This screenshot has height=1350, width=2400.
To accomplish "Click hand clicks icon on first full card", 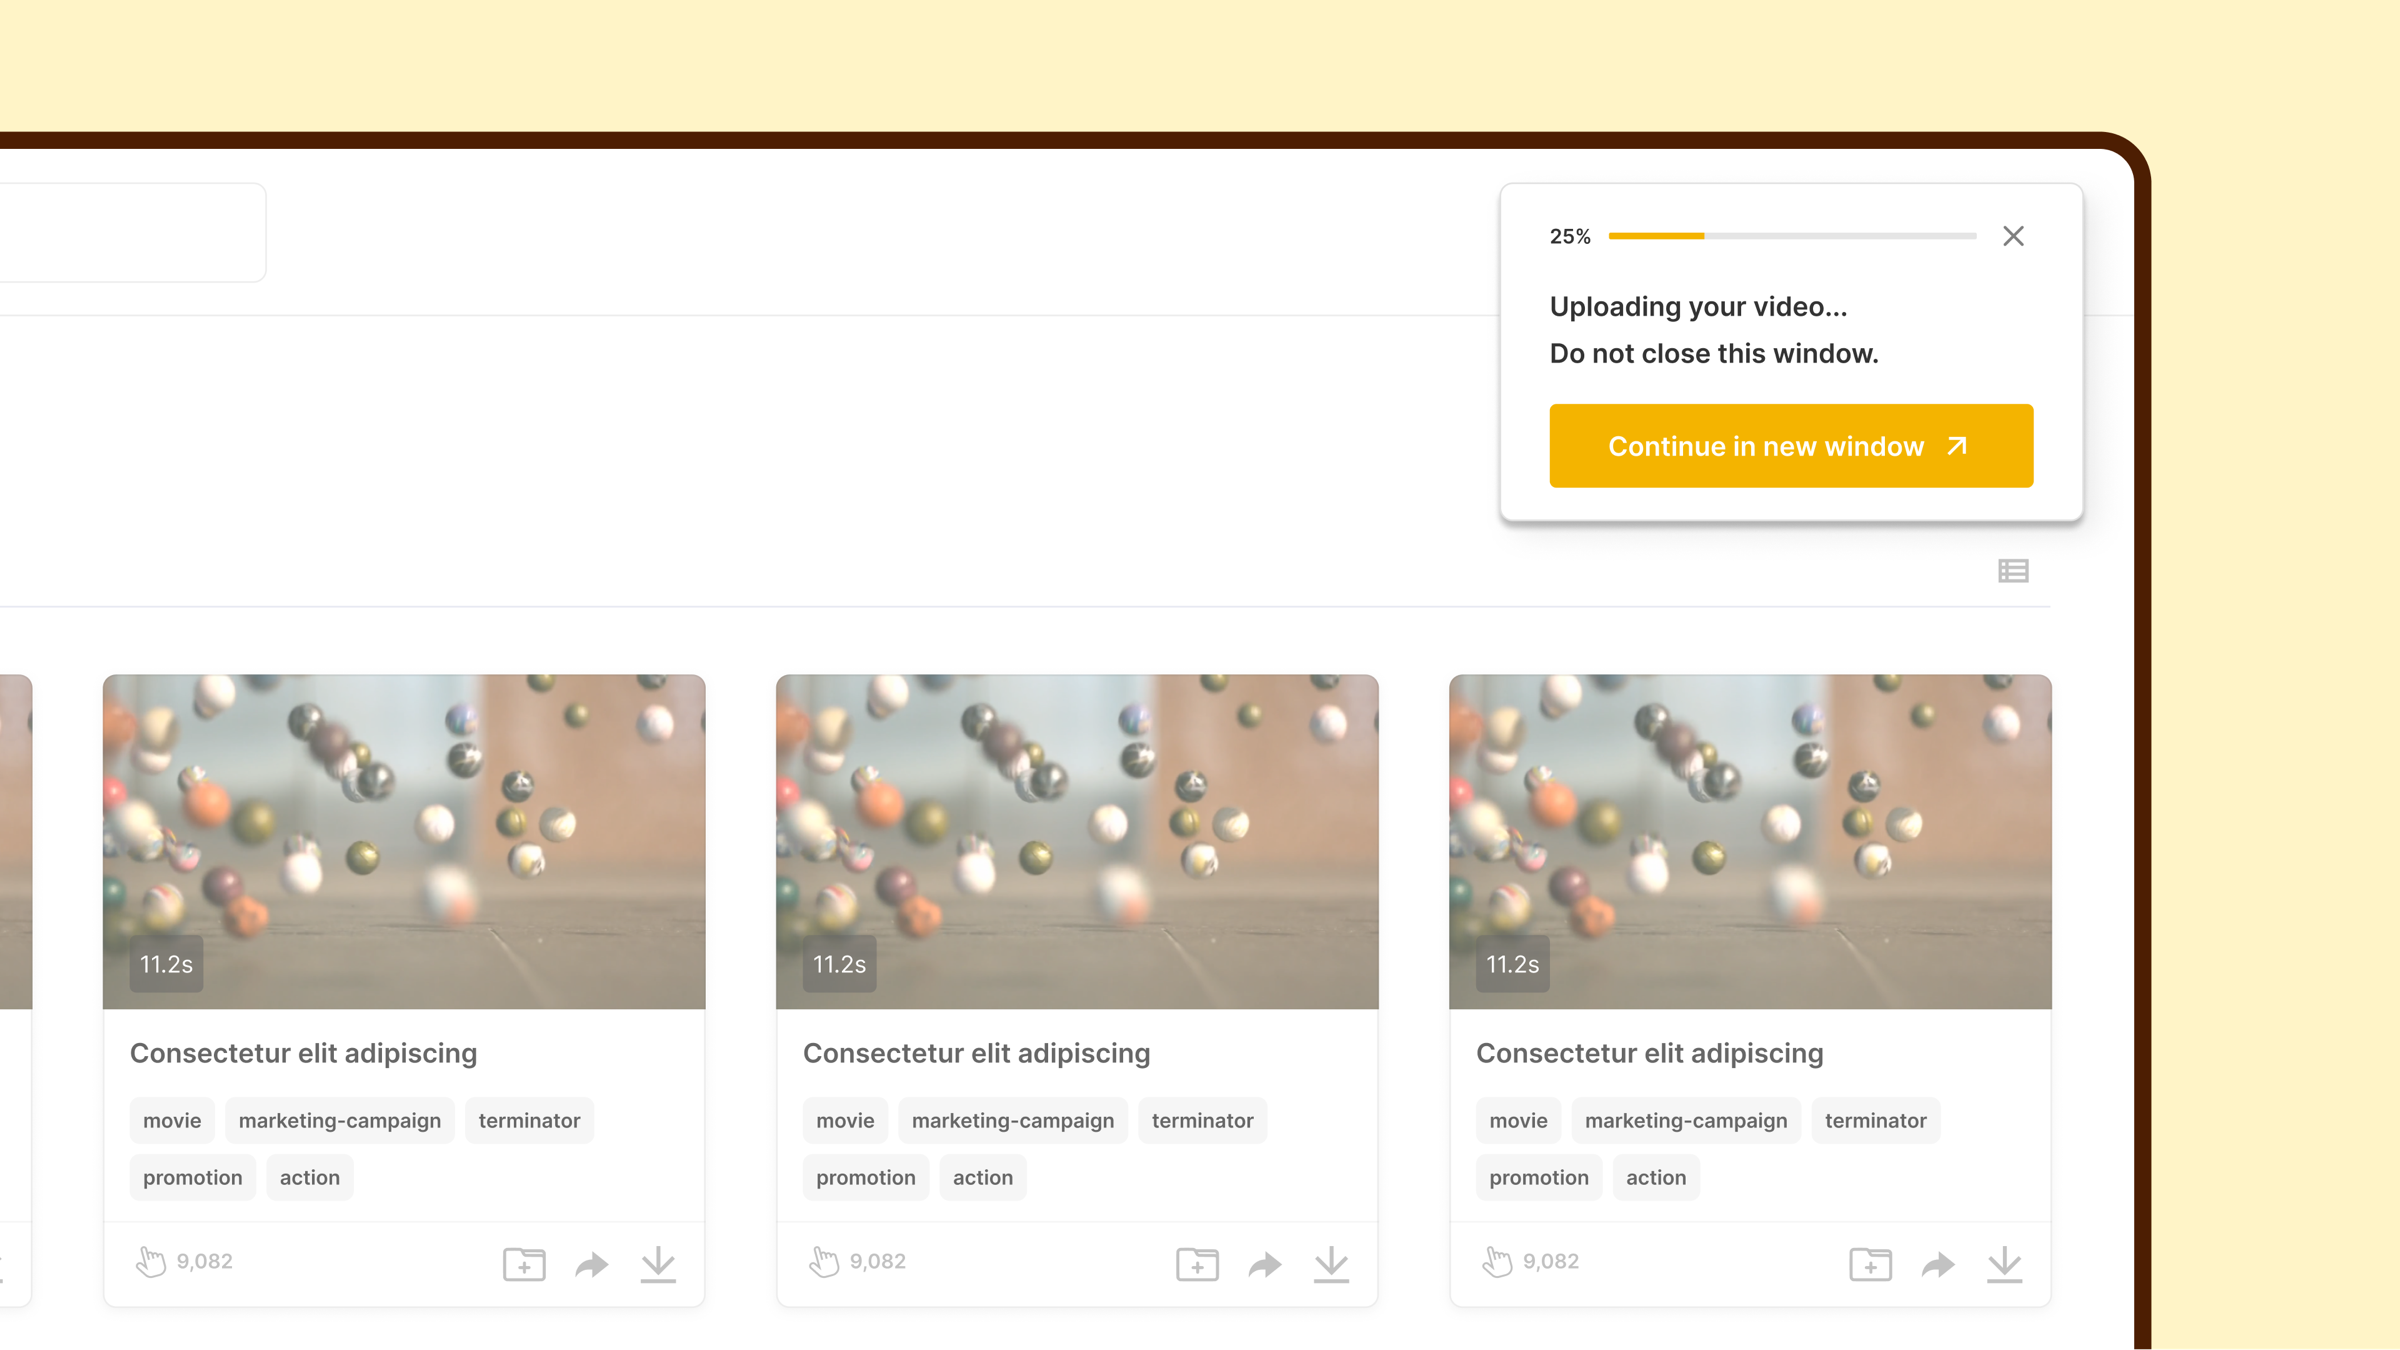I will (151, 1261).
